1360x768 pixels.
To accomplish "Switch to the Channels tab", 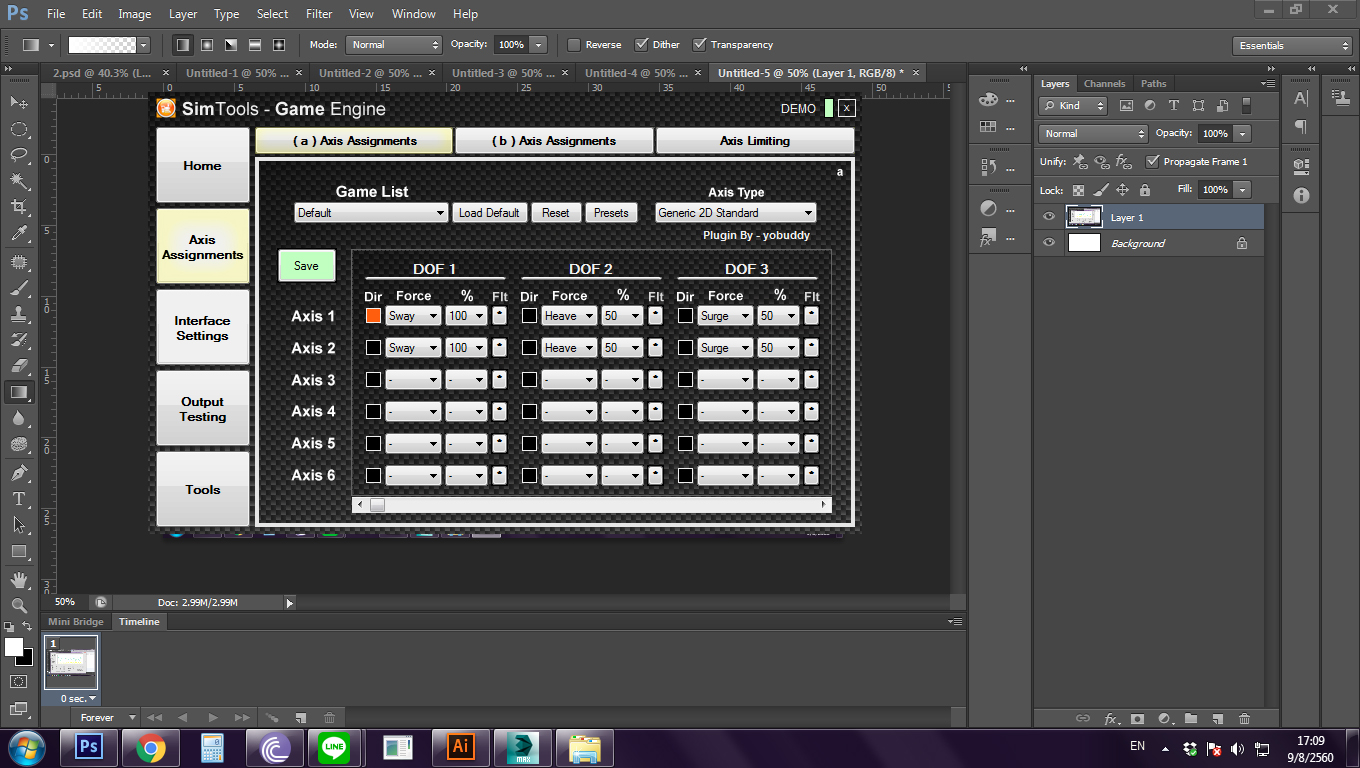I will [1104, 84].
